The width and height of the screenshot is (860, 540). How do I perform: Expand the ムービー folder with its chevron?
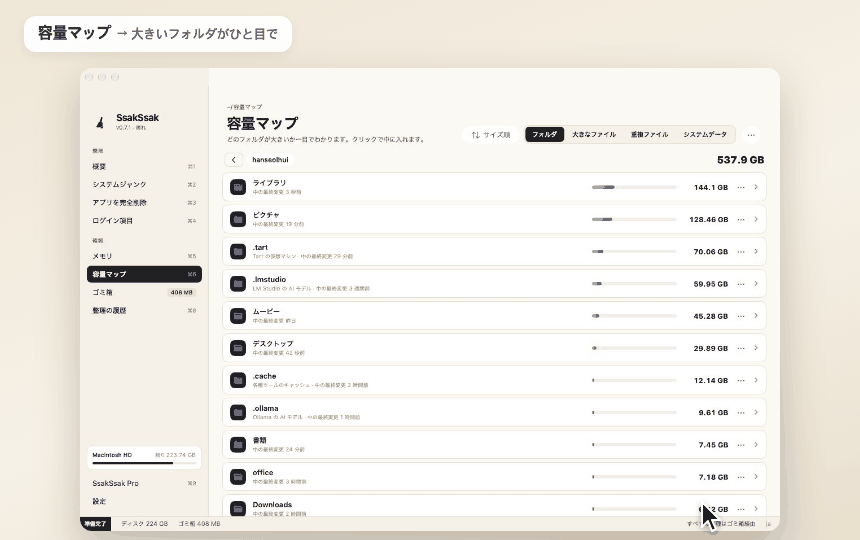(756, 316)
